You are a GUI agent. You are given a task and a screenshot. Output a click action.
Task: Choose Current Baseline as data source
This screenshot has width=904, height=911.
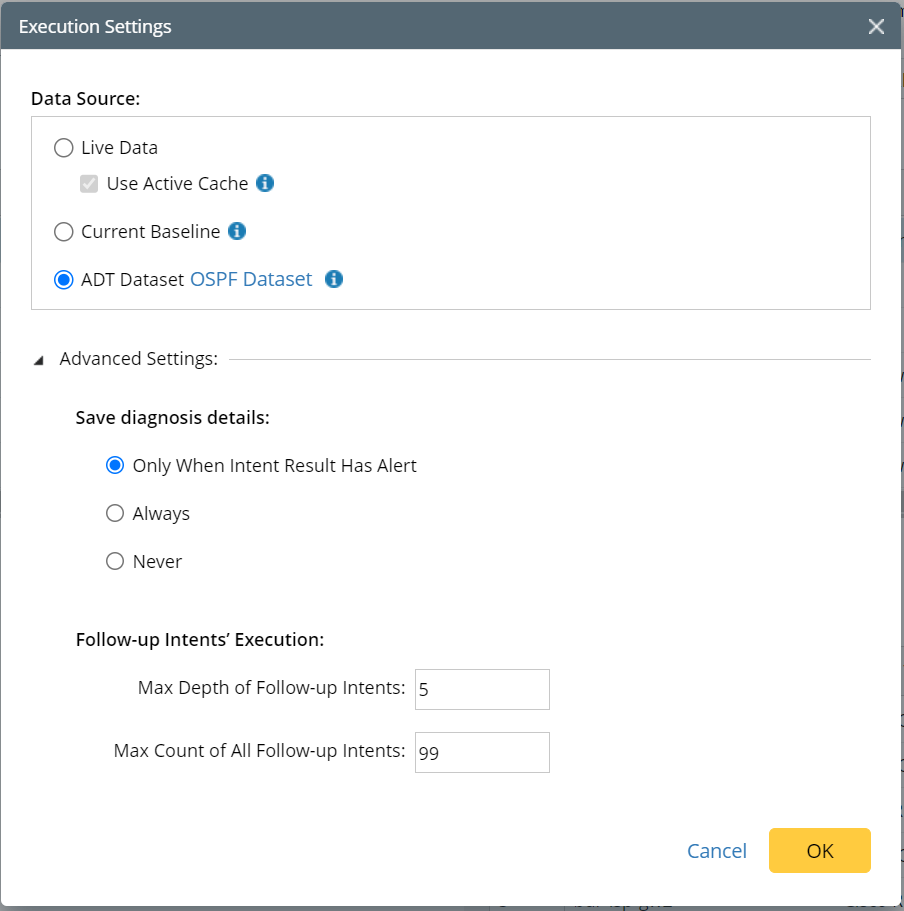point(64,232)
